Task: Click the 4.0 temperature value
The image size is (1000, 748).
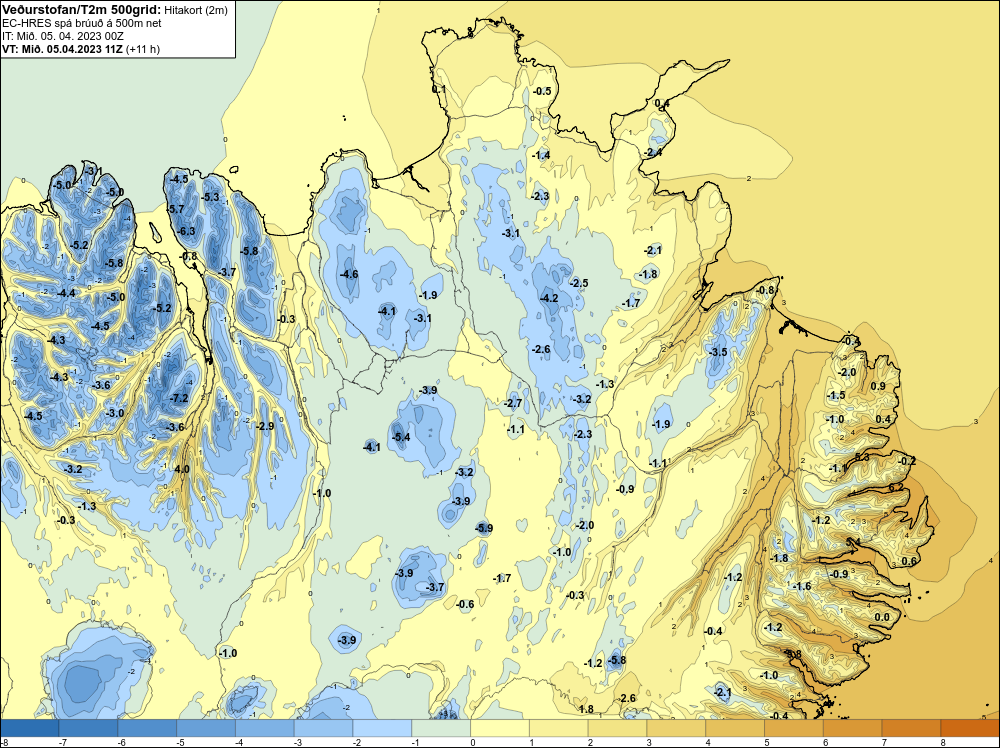Action: [x=182, y=469]
